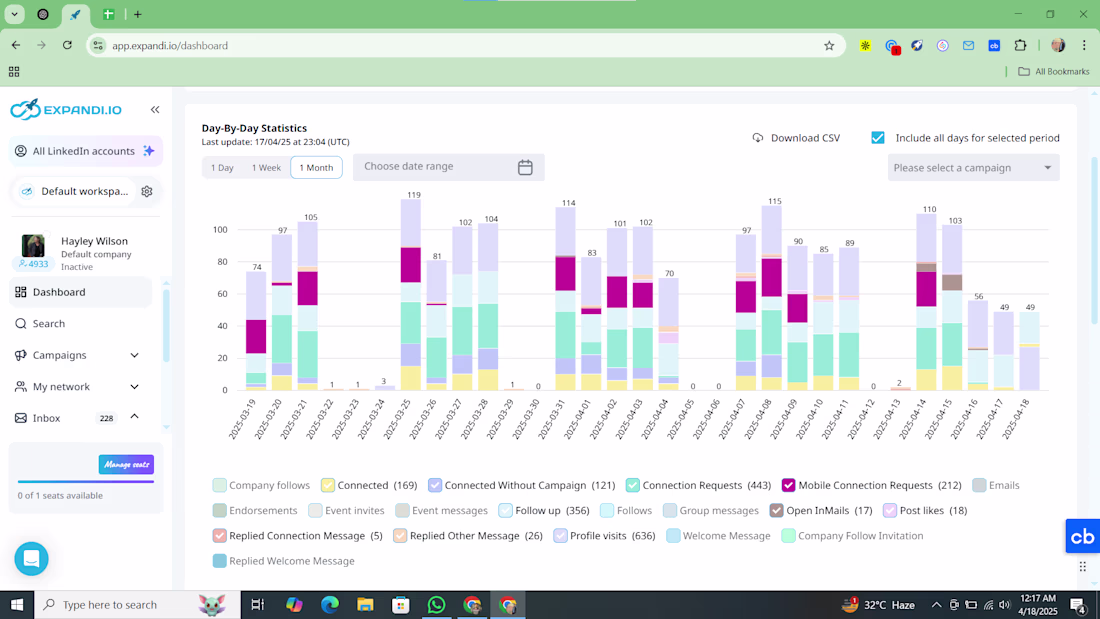The height and width of the screenshot is (619, 1100).
Task: Open the live chat support bubble
Action: tap(32, 559)
